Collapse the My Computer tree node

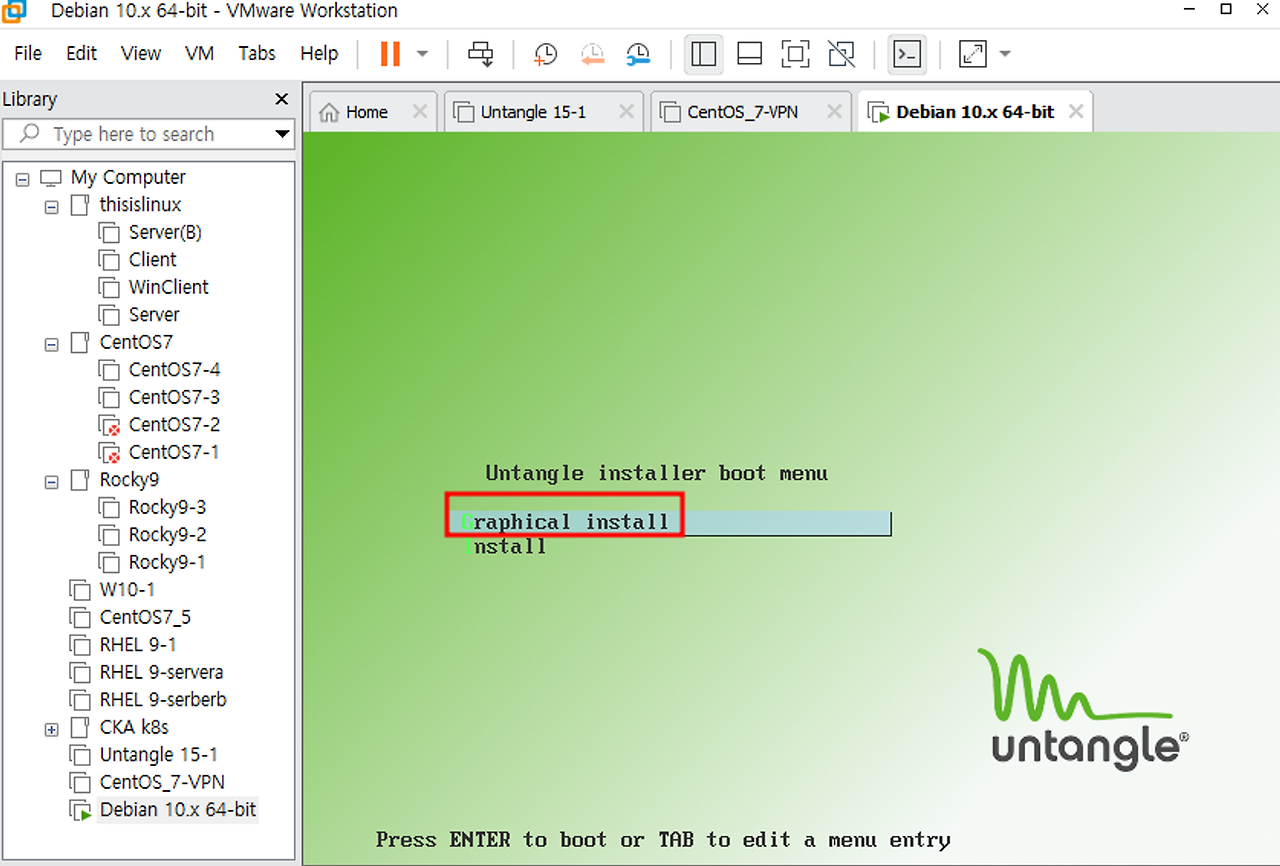coord(23,178)
